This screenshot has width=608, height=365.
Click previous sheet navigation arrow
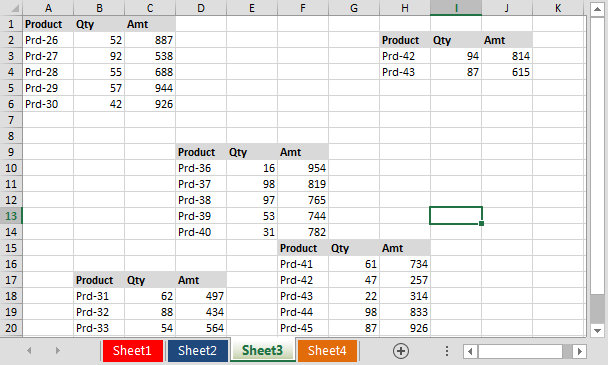tap(29, 351)
